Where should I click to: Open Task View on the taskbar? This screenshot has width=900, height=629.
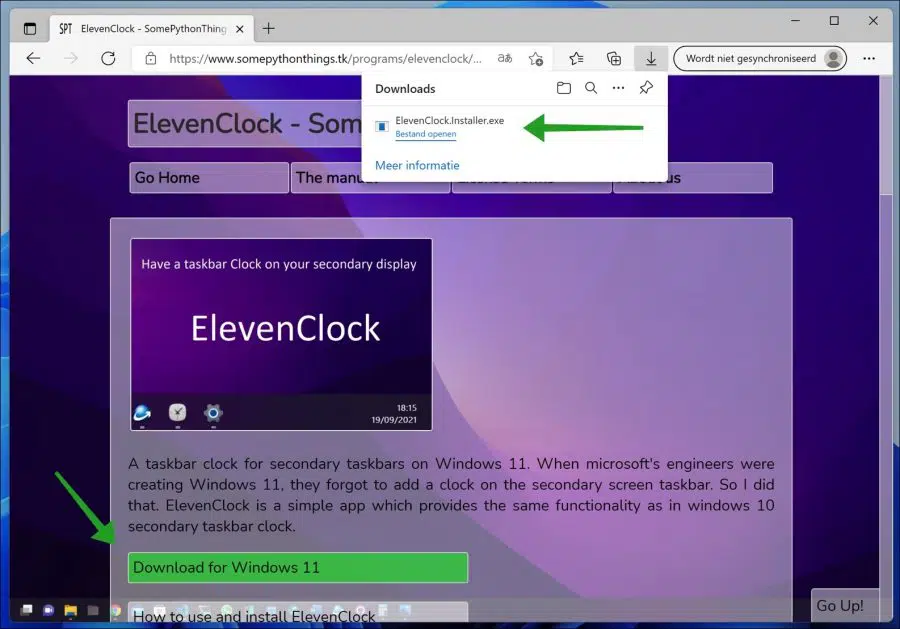pos(26,610)
